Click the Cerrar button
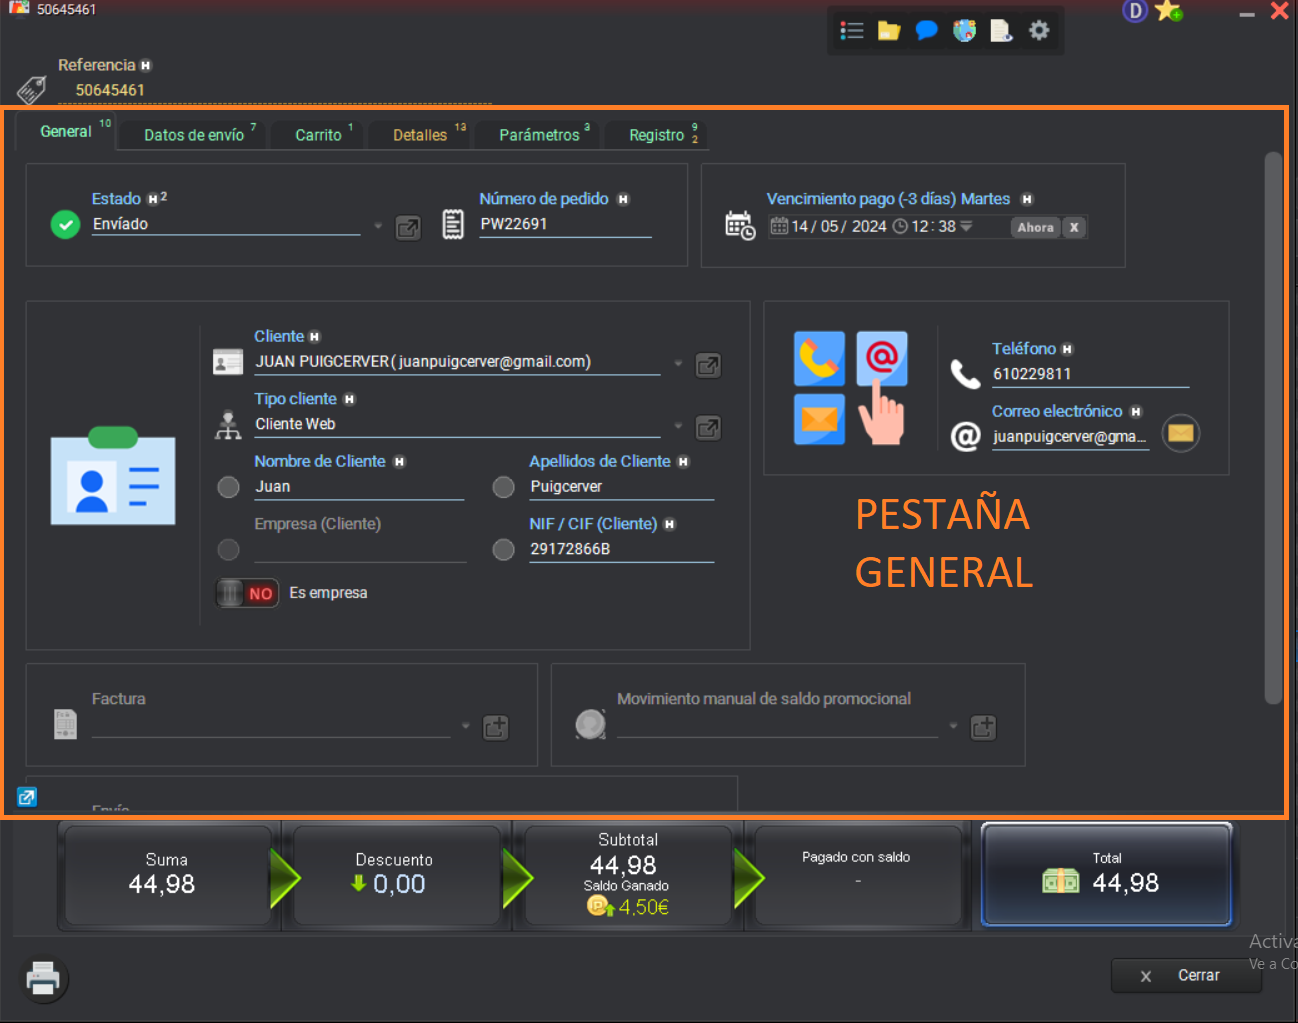 pyautogui.click(x=1186, y=975)
